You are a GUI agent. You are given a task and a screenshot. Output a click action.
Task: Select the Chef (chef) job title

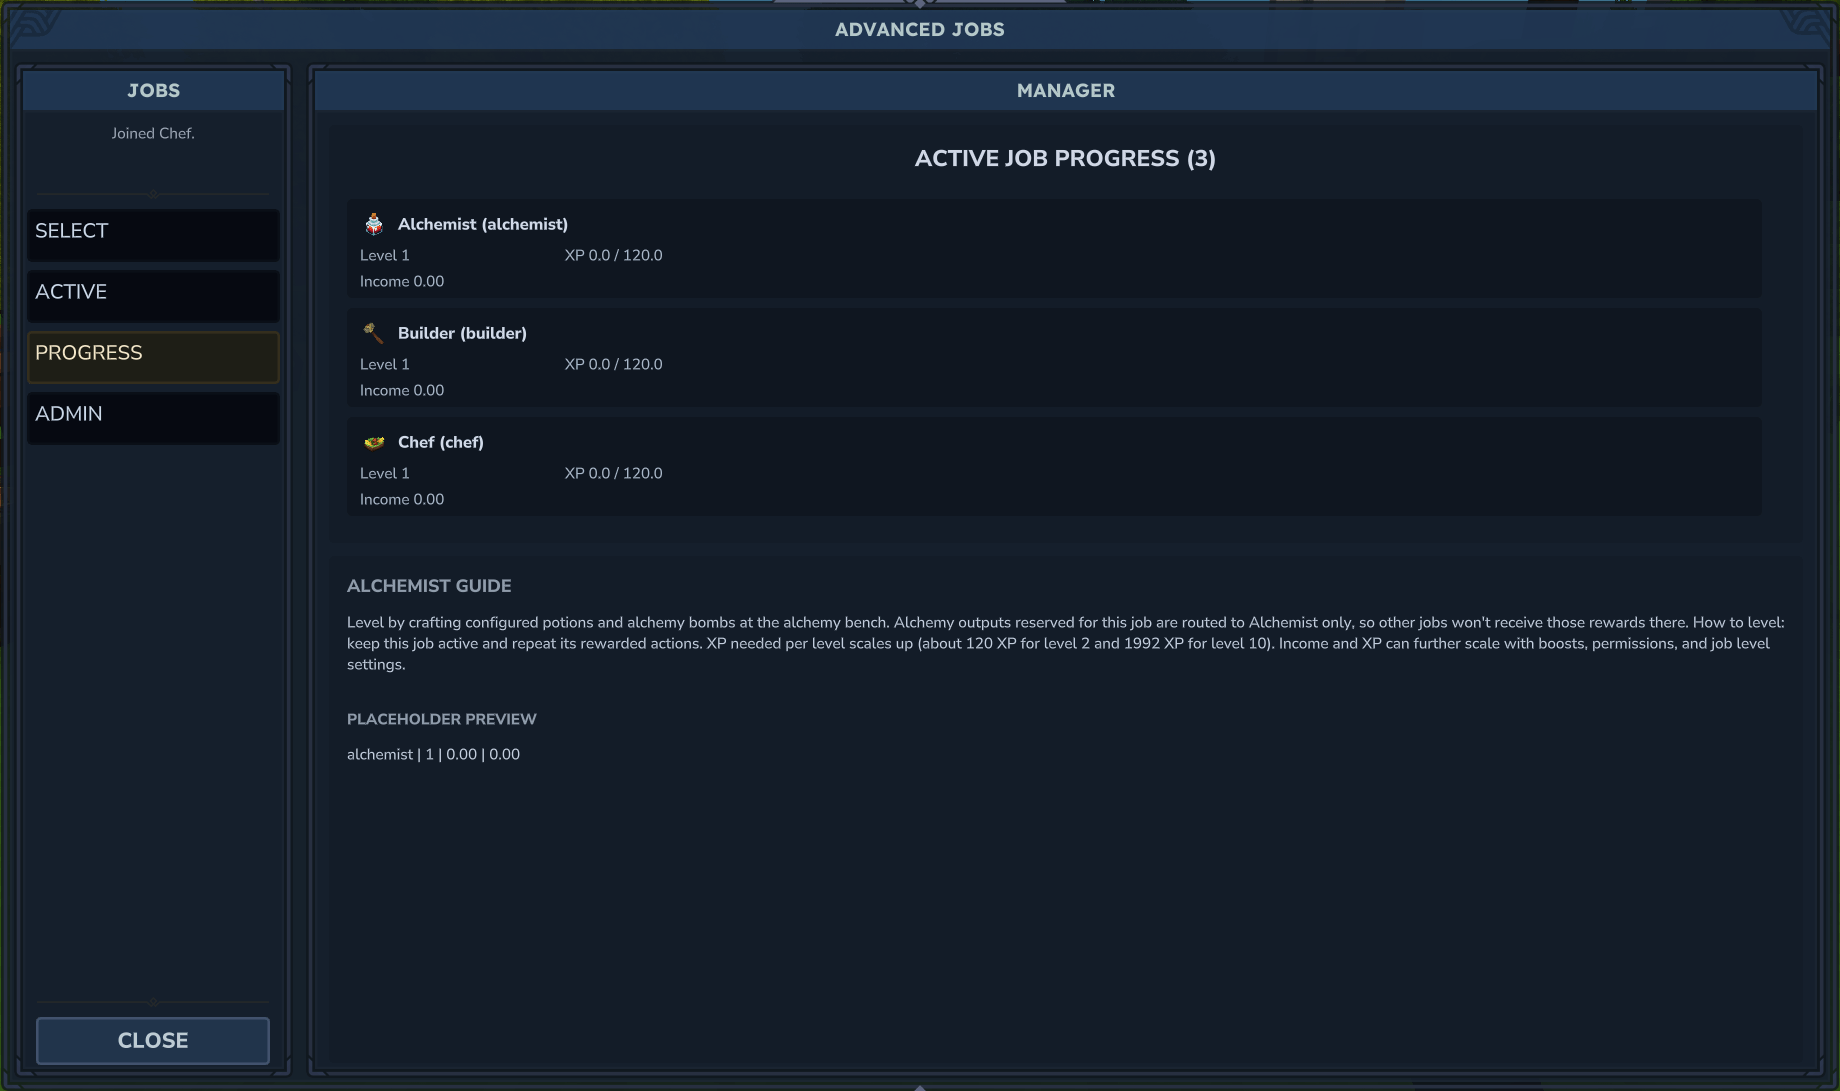[441, 442]
